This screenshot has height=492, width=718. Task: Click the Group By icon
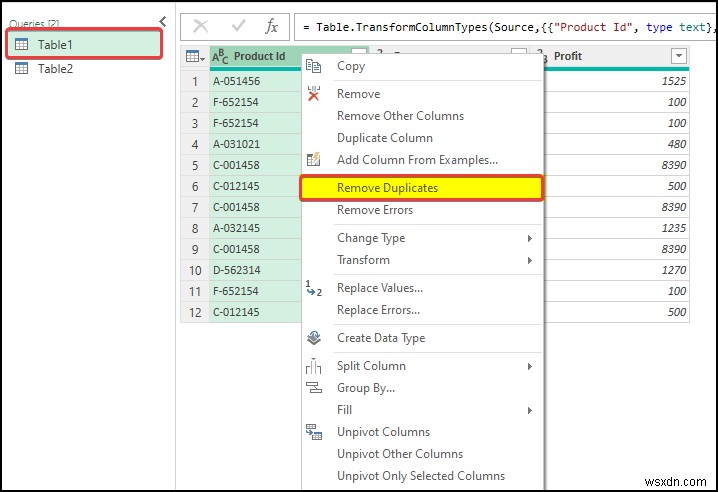pyautogui.click(x=314, y=388)
